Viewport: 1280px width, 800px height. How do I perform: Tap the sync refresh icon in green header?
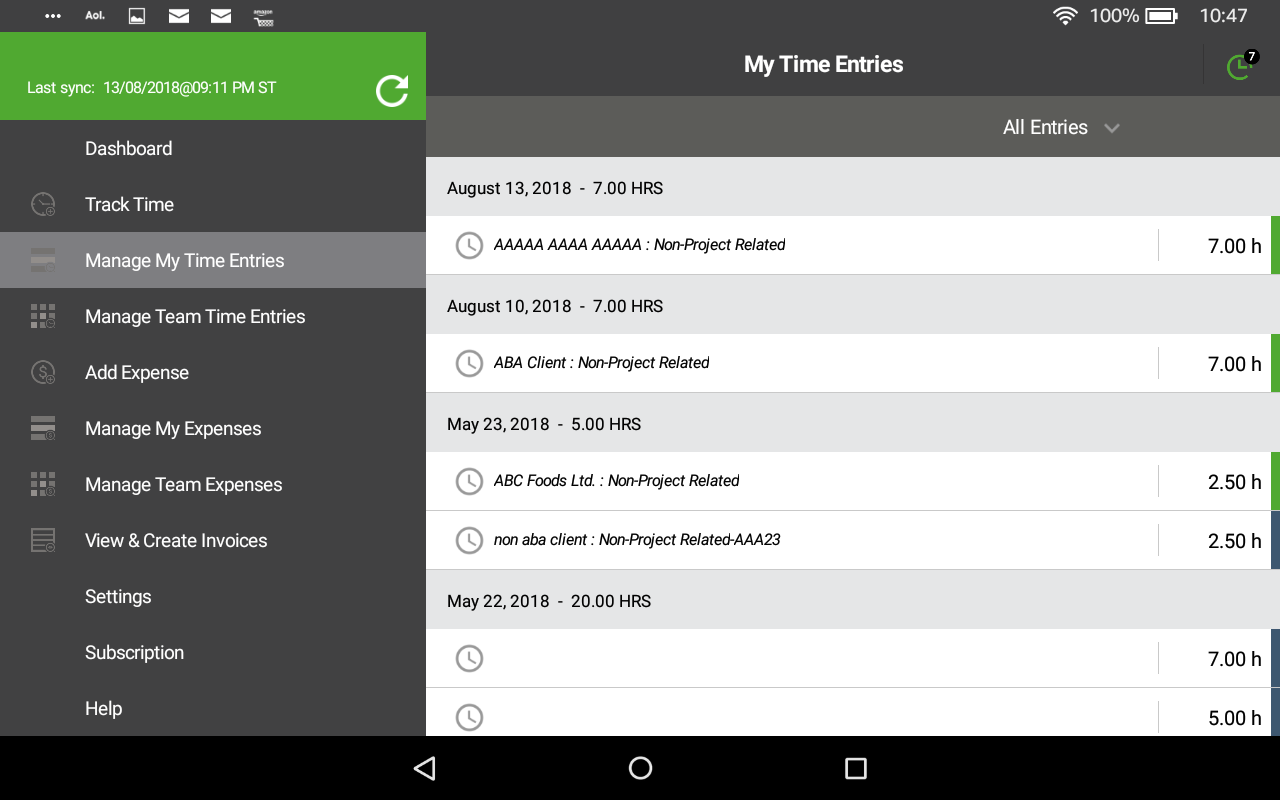click(392, 90)
